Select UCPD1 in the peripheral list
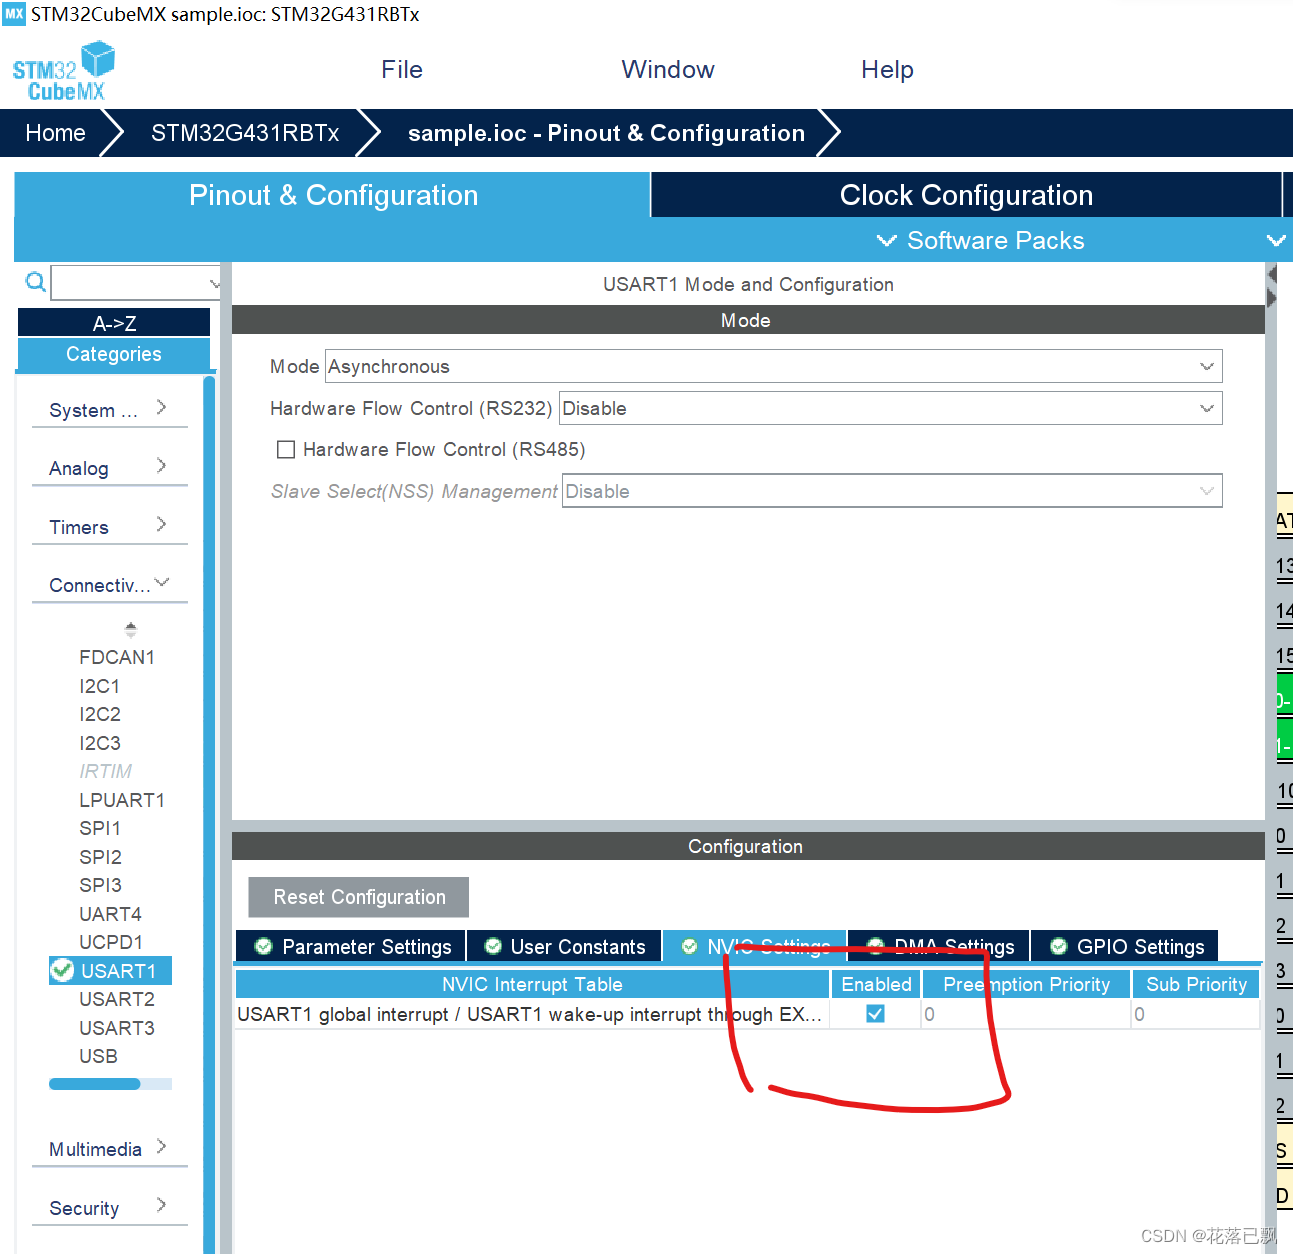1293x1254 pixels. [111, 942]
